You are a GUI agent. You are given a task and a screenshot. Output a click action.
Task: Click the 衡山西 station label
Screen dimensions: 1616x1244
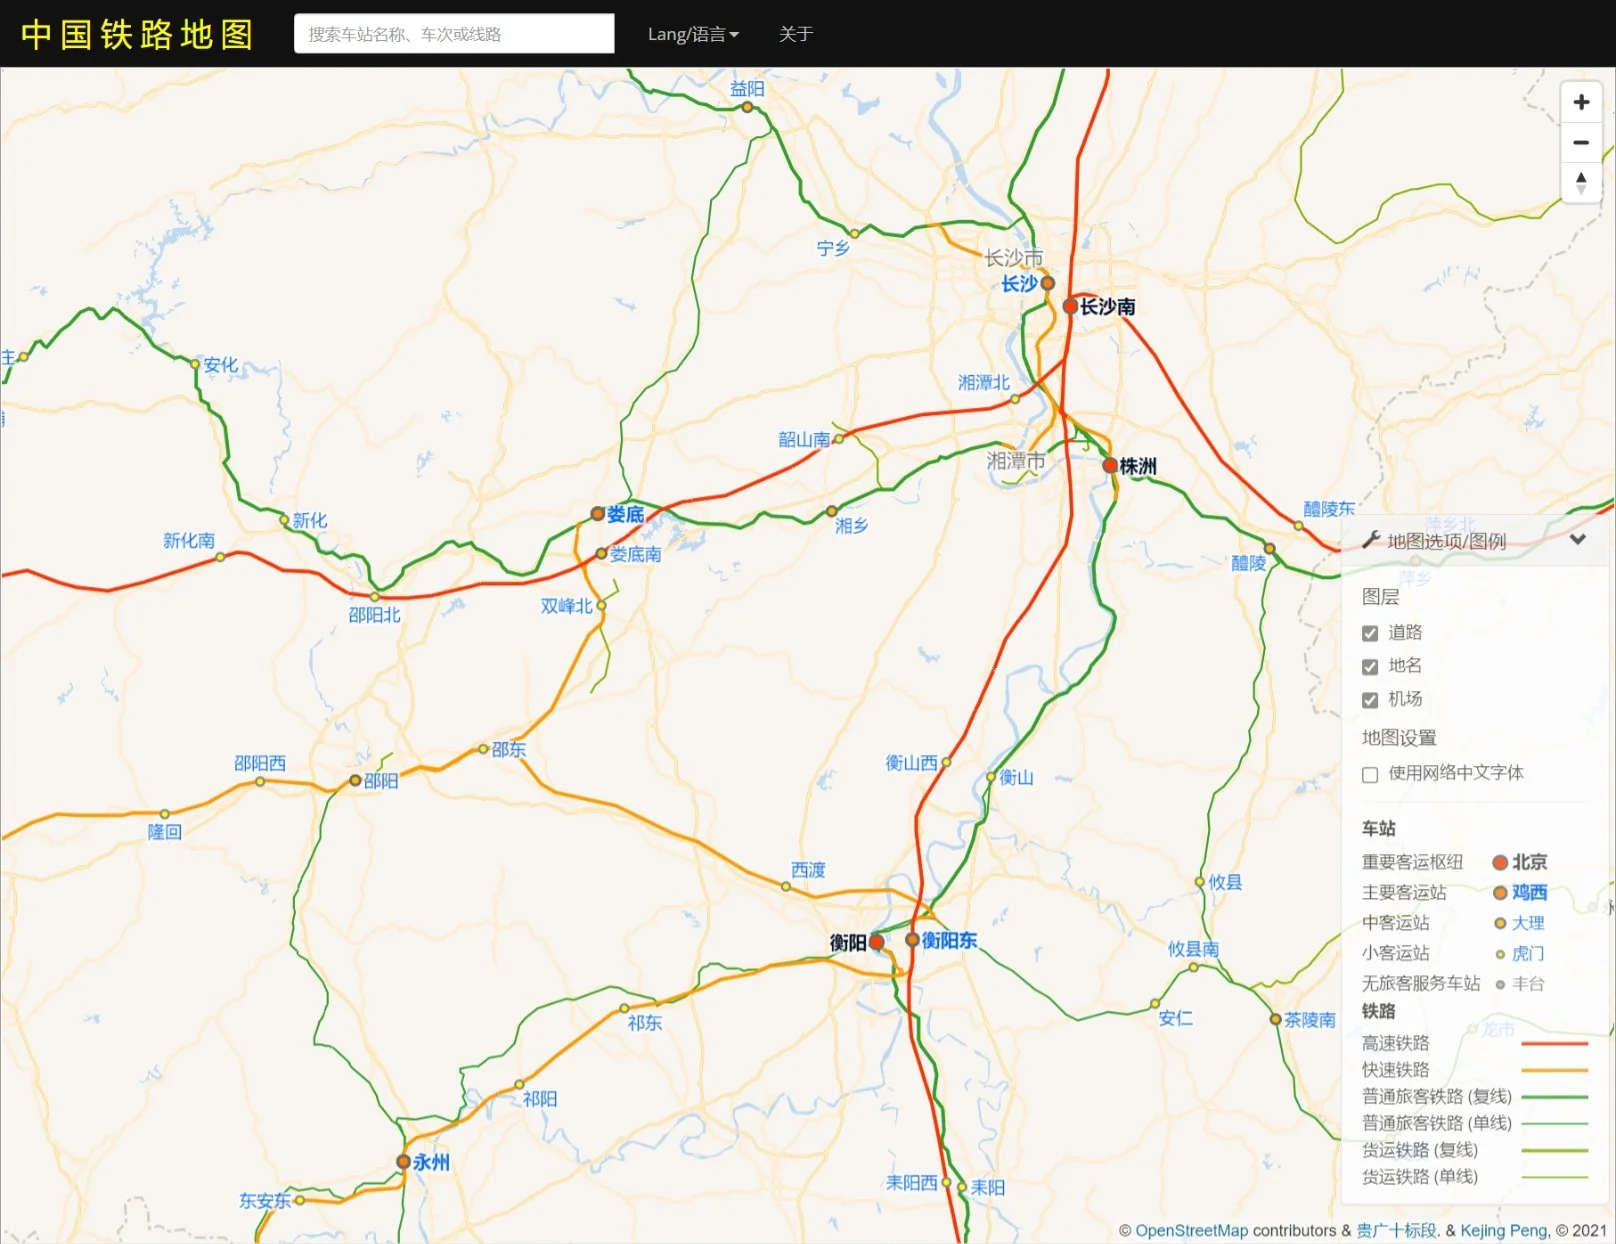pyautogui.click(x=912, y=763)
